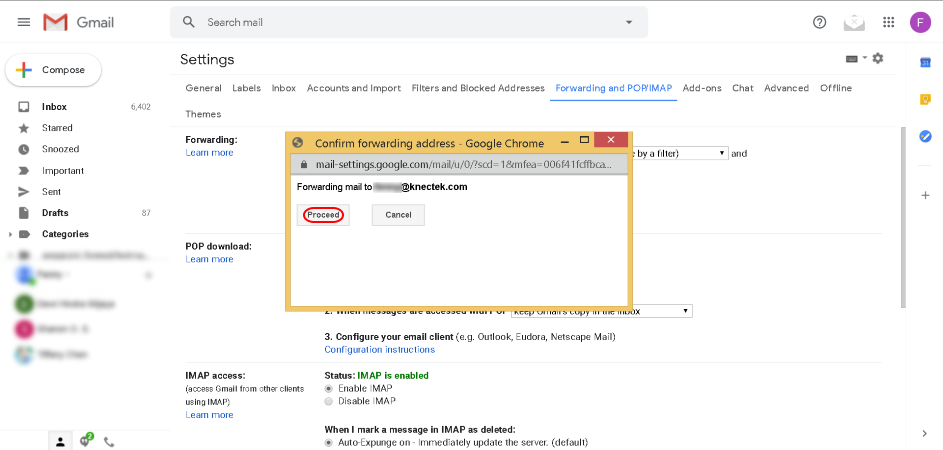Minimize the Confirm forwarding address window

click(565, 142)
